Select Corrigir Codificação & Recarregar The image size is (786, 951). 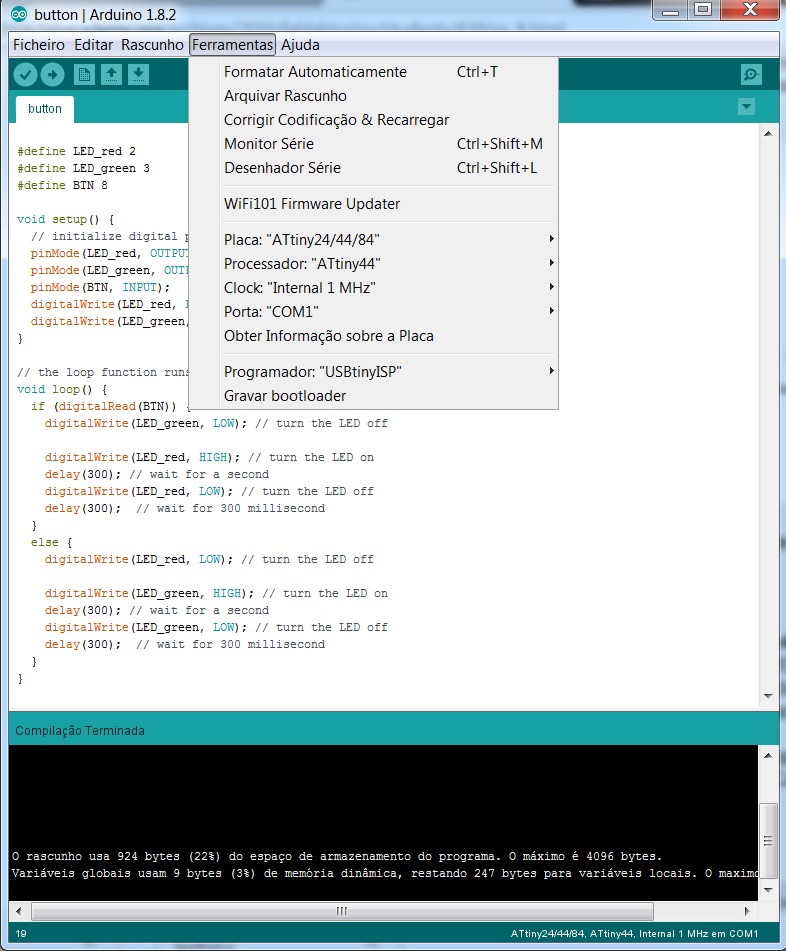pyautogui.click(x=373, y=120)
